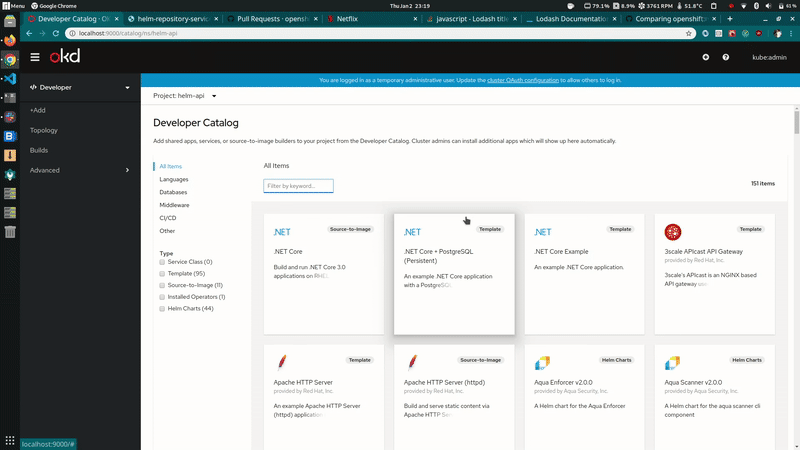This screenshot has width=800, height=450.
Task: Follow the cluster OAuth configuration link
Action: [523, 80]
